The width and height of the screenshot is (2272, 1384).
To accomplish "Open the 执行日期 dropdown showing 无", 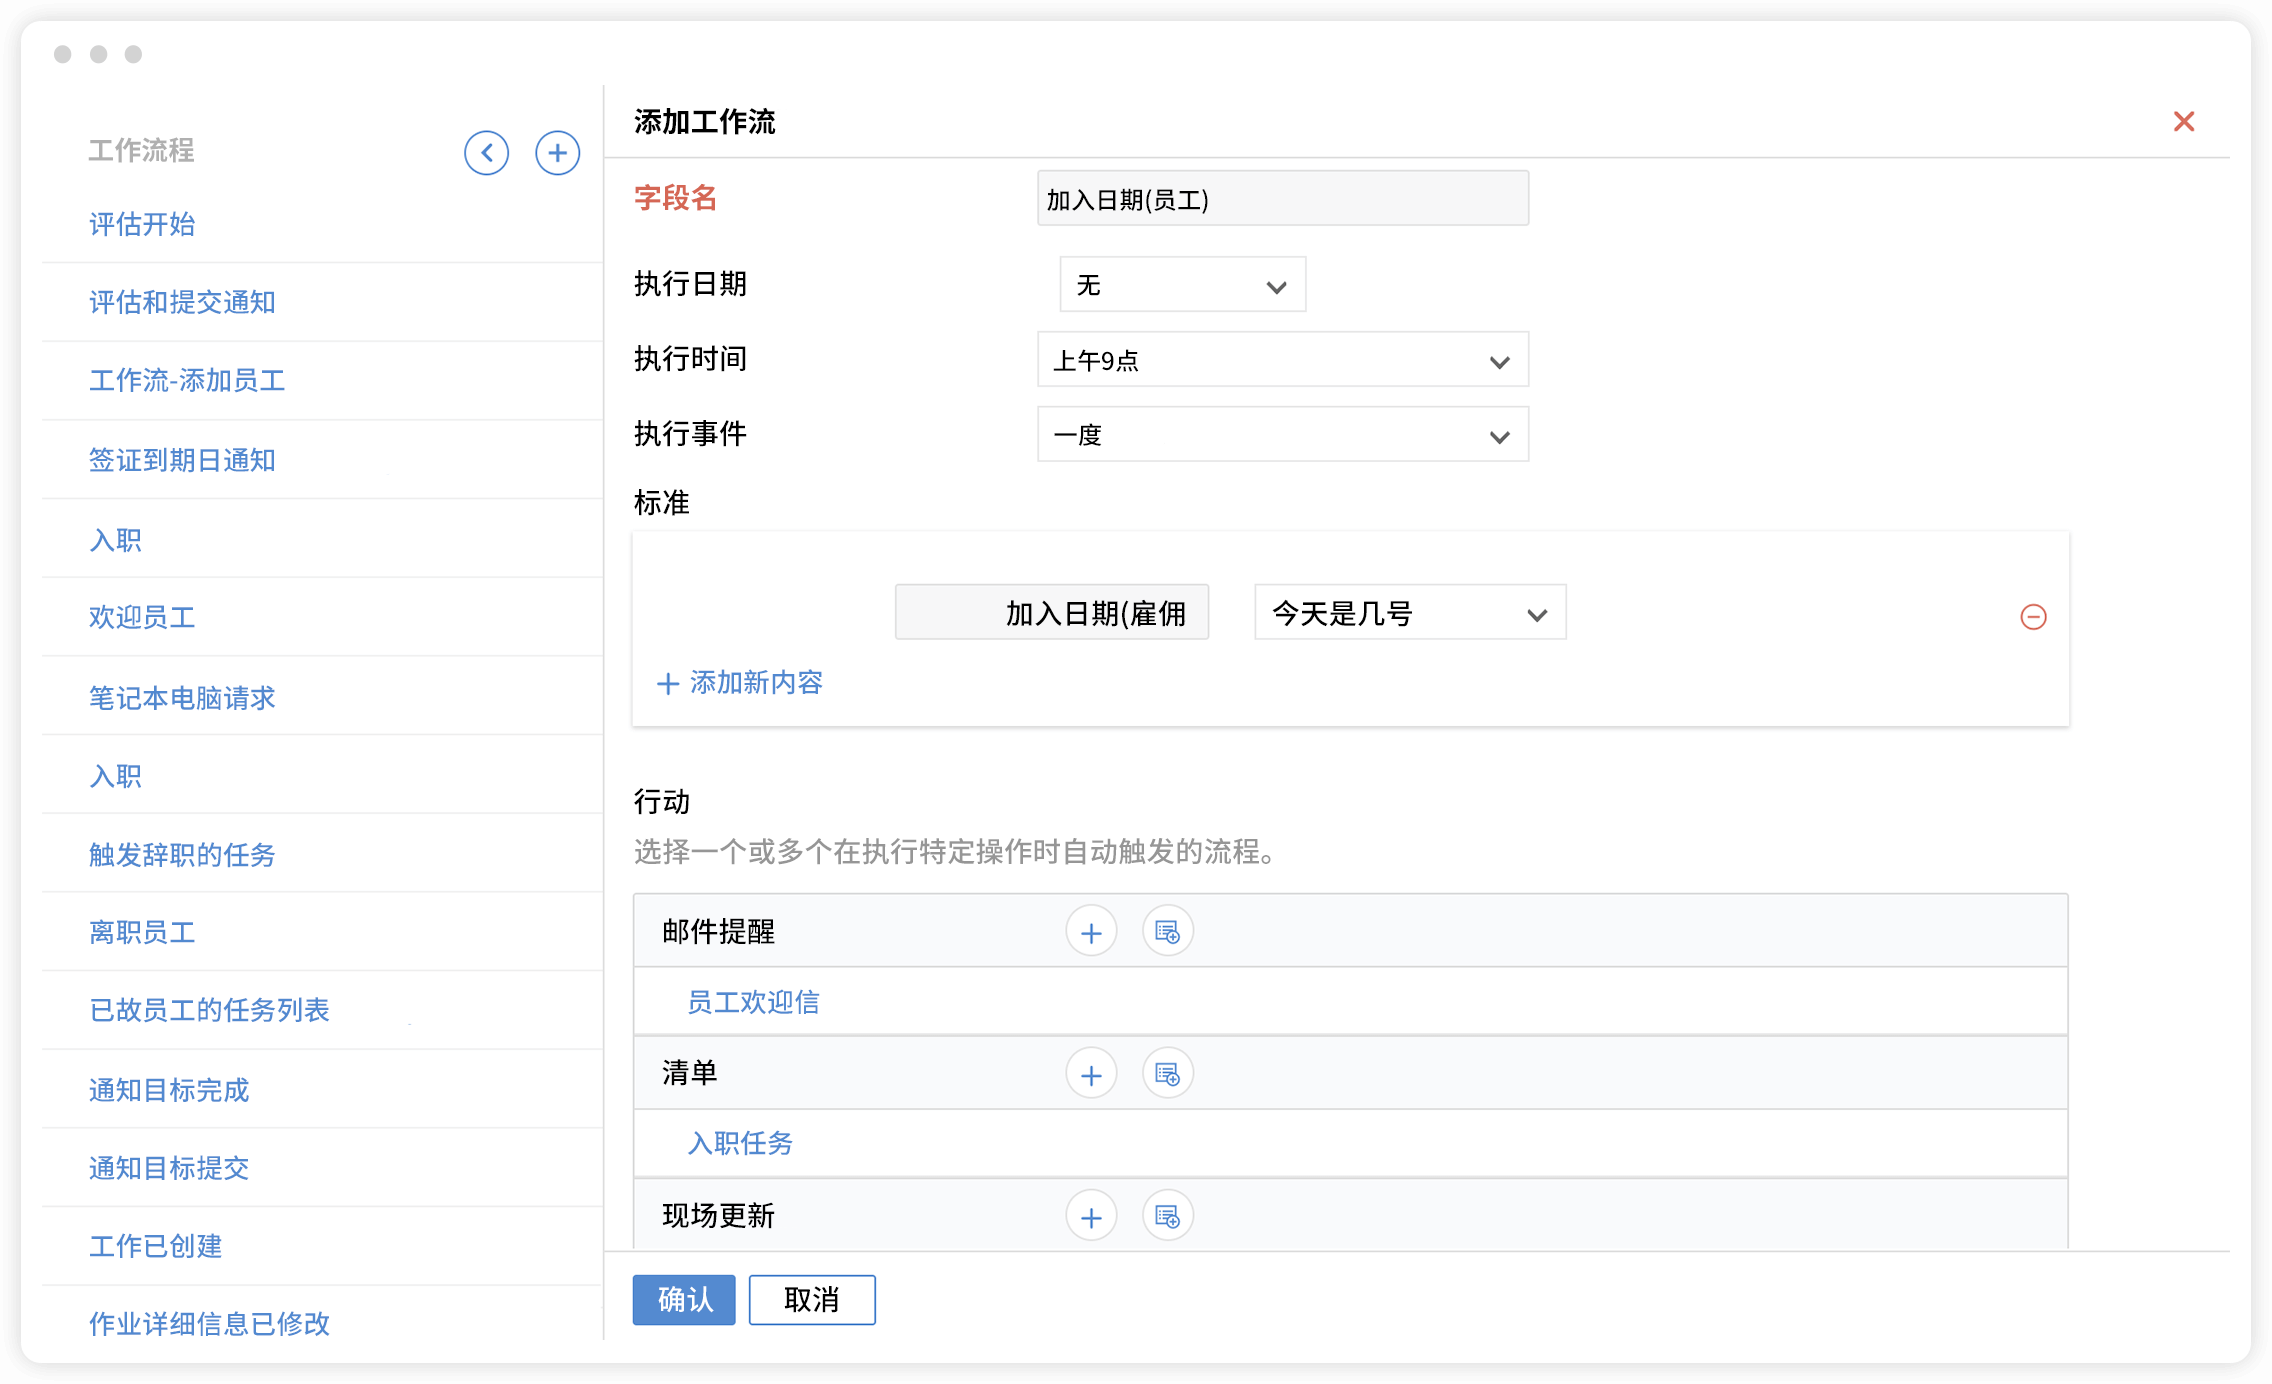I will tap(1182, 285).
